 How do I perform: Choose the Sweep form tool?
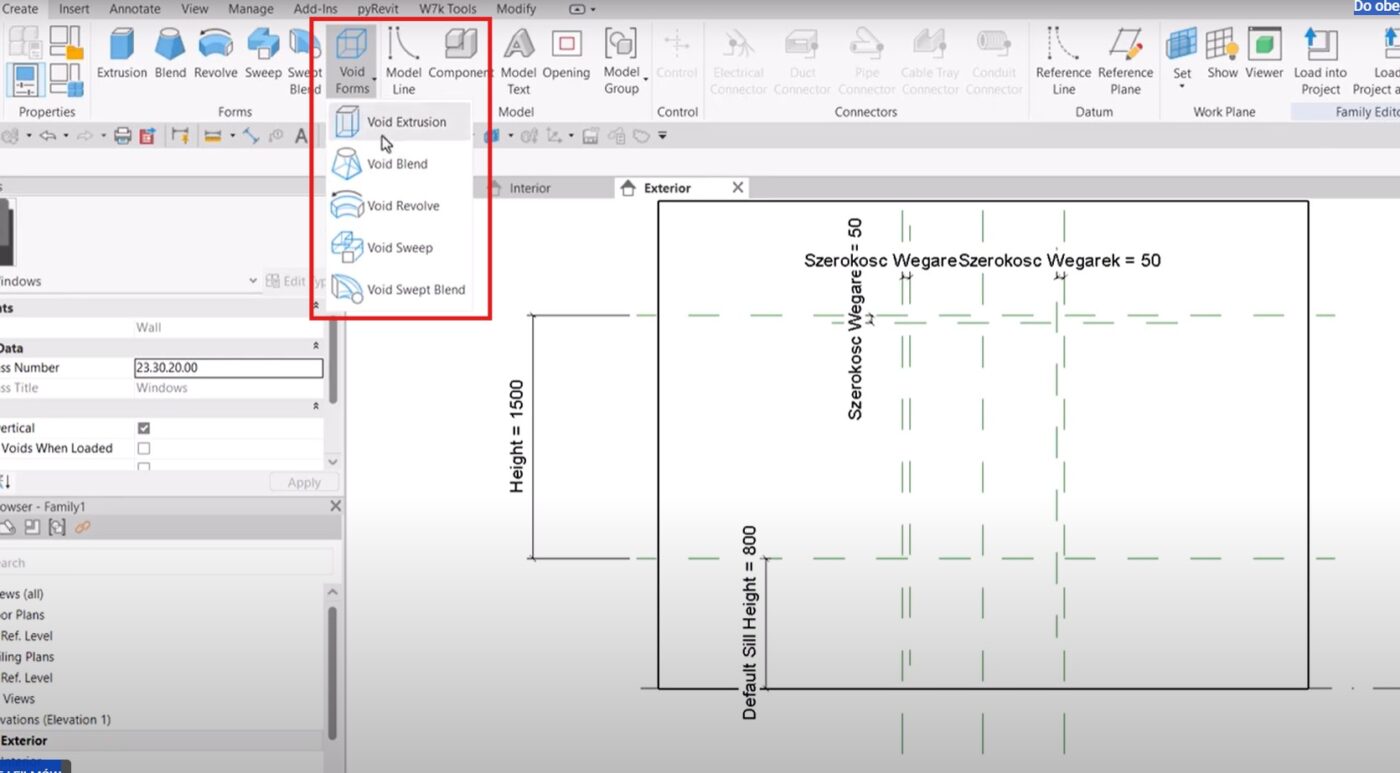coord(263,54)
